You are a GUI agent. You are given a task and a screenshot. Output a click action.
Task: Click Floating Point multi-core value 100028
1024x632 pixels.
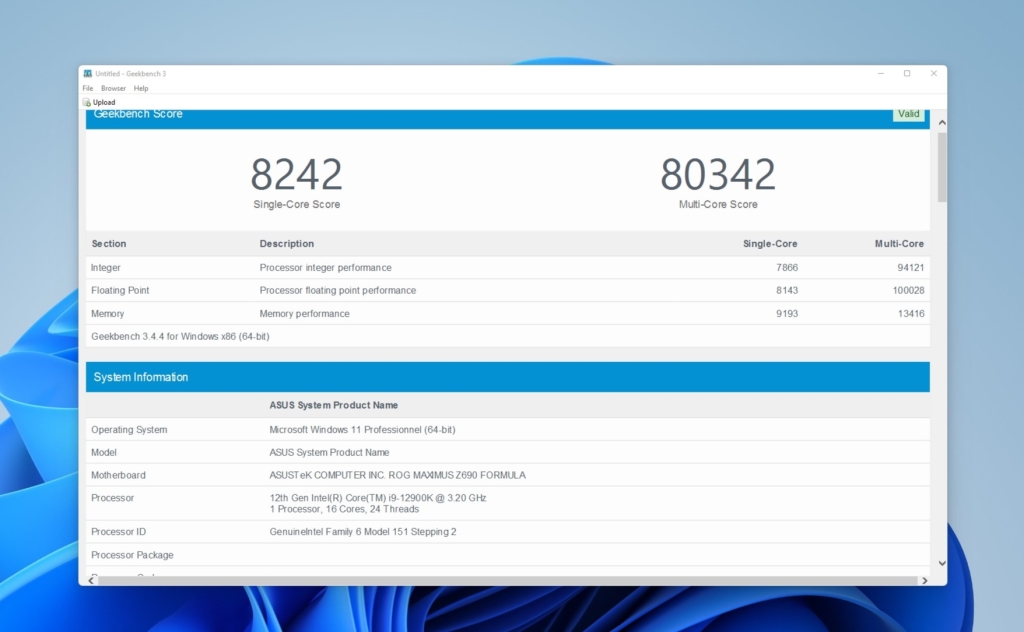pos(908,291)
